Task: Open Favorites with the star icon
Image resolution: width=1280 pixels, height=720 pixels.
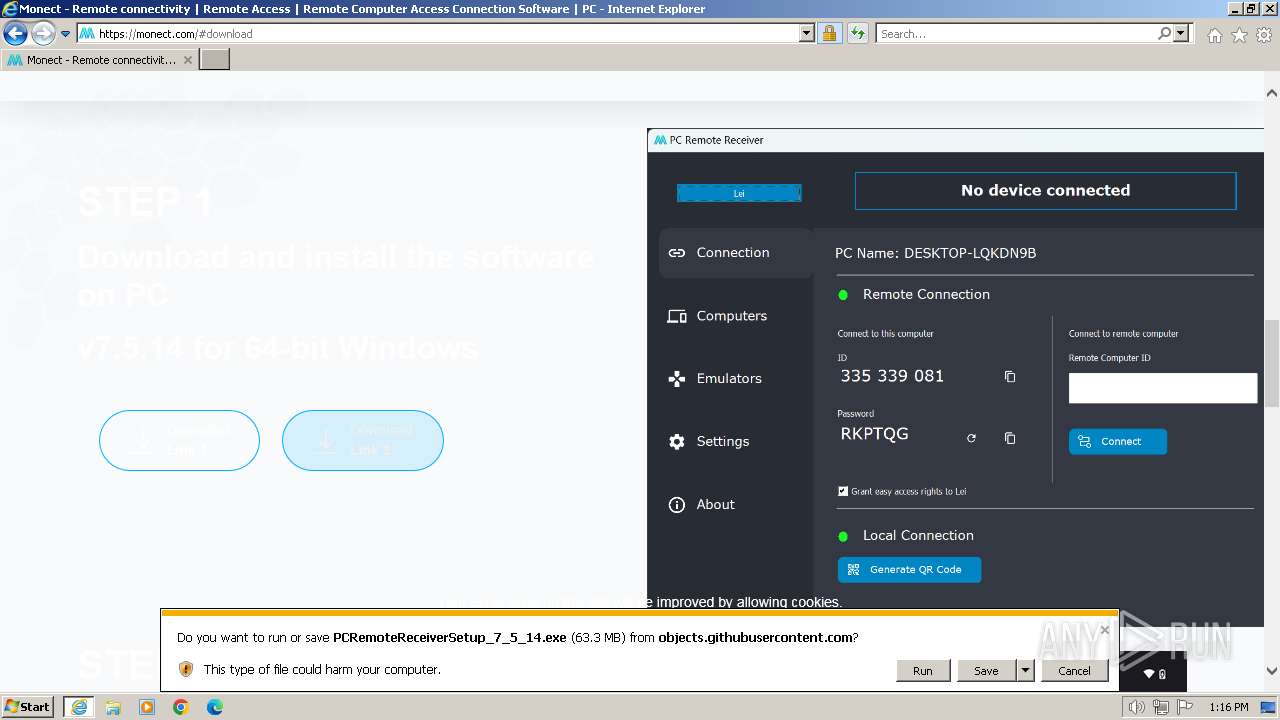Action: tap(1239, 35)
